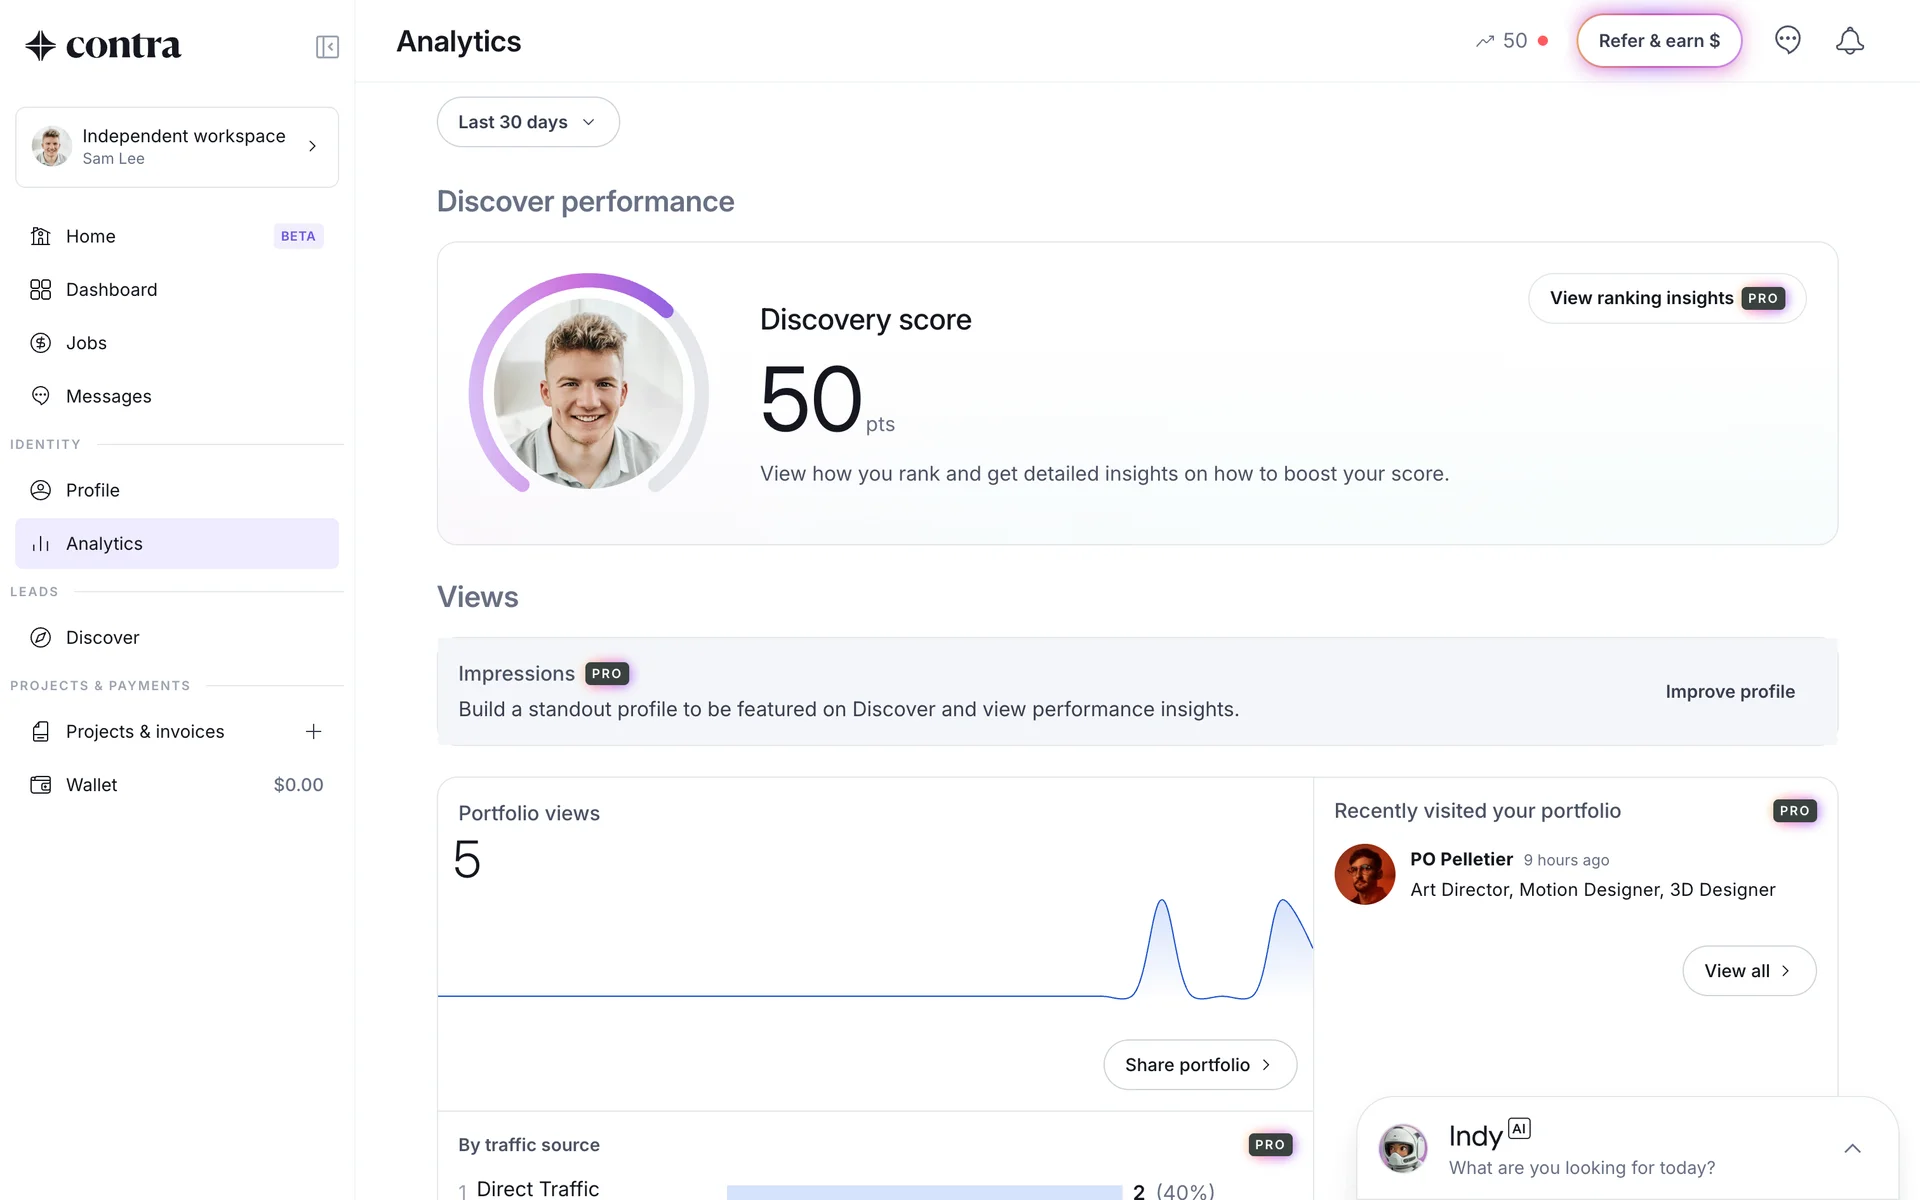Click PO Pelletier visitor avatar

pyautogui.click(x=1364, y=874)
